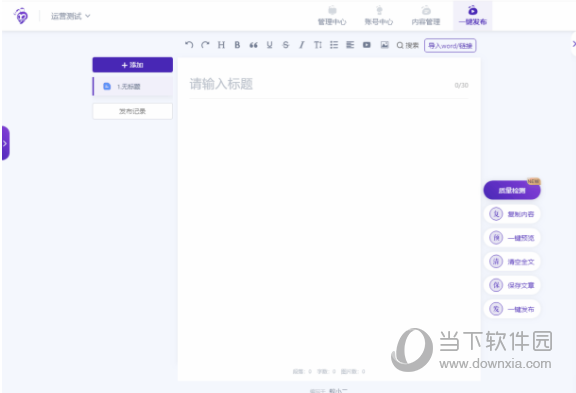Screen dimensions: 576x393
Task: Open 管理中心 tab
Action: 332,16
